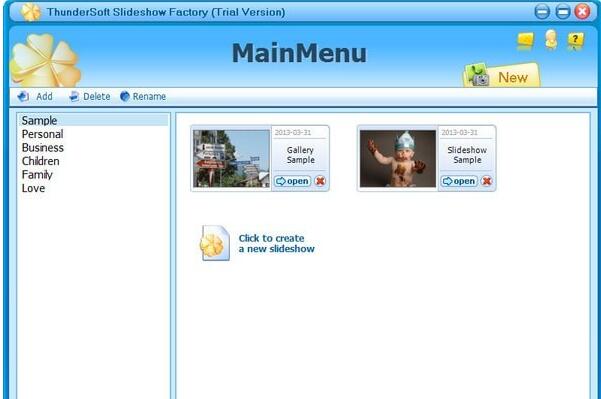
Task: Remove Gallery Sample with red X icon
Action: (x=320, y=181)
